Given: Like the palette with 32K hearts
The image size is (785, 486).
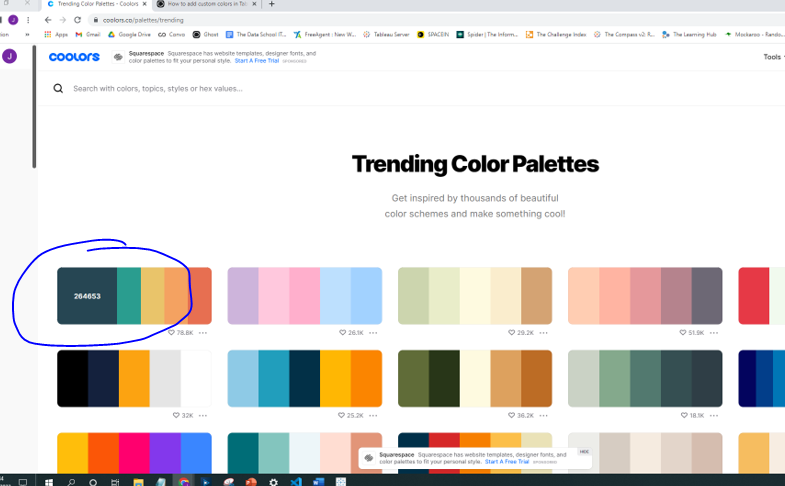Looking at the screenshot, I should coord(177,415).
